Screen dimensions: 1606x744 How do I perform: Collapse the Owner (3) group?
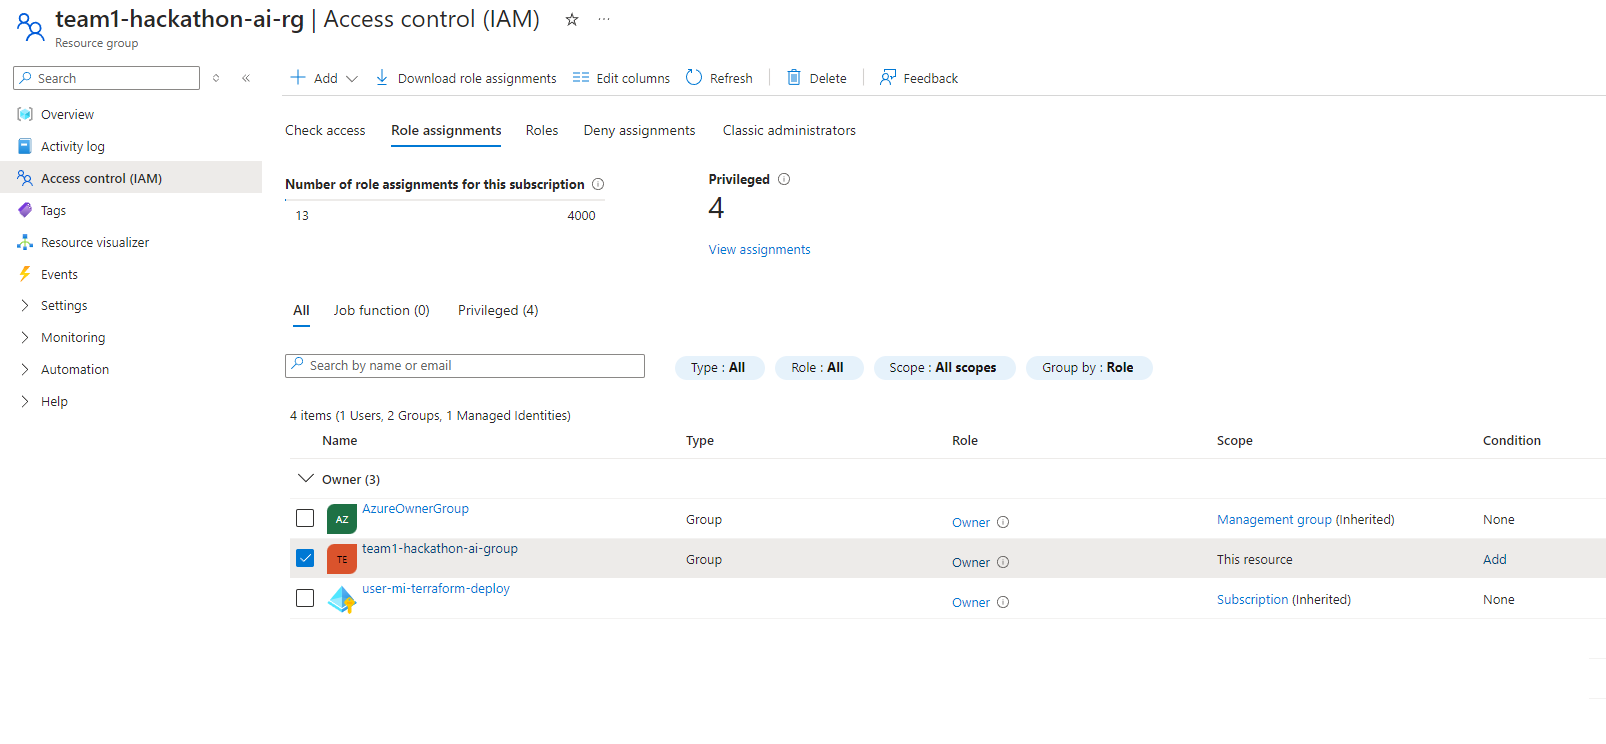pos(306,479)
